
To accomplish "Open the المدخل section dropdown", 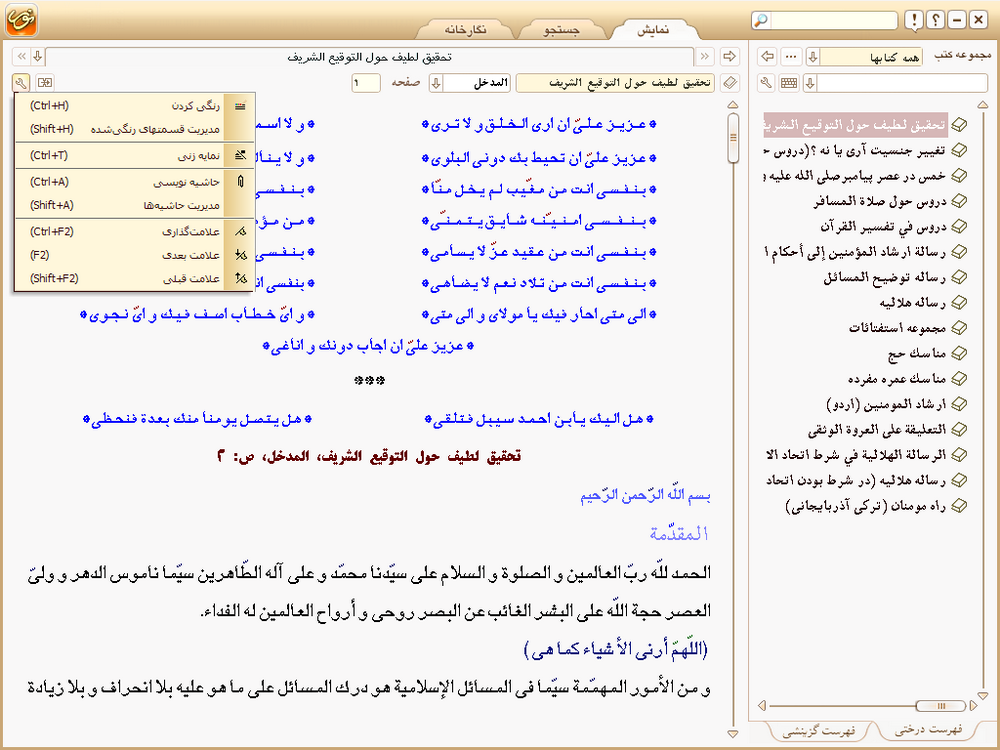I will point(436,83).
